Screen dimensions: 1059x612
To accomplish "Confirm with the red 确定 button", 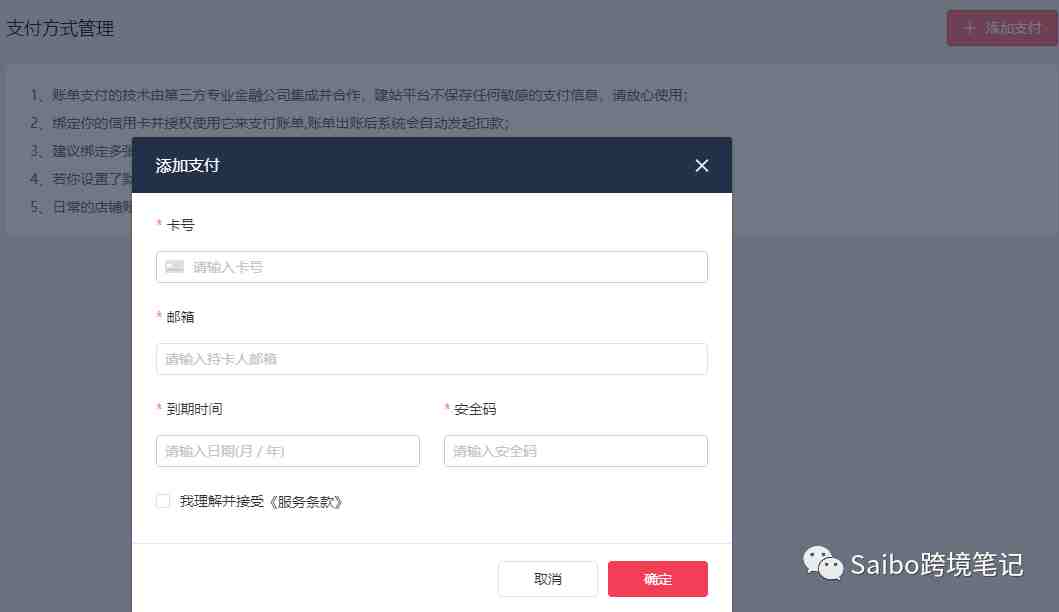I will pos(658,579).
